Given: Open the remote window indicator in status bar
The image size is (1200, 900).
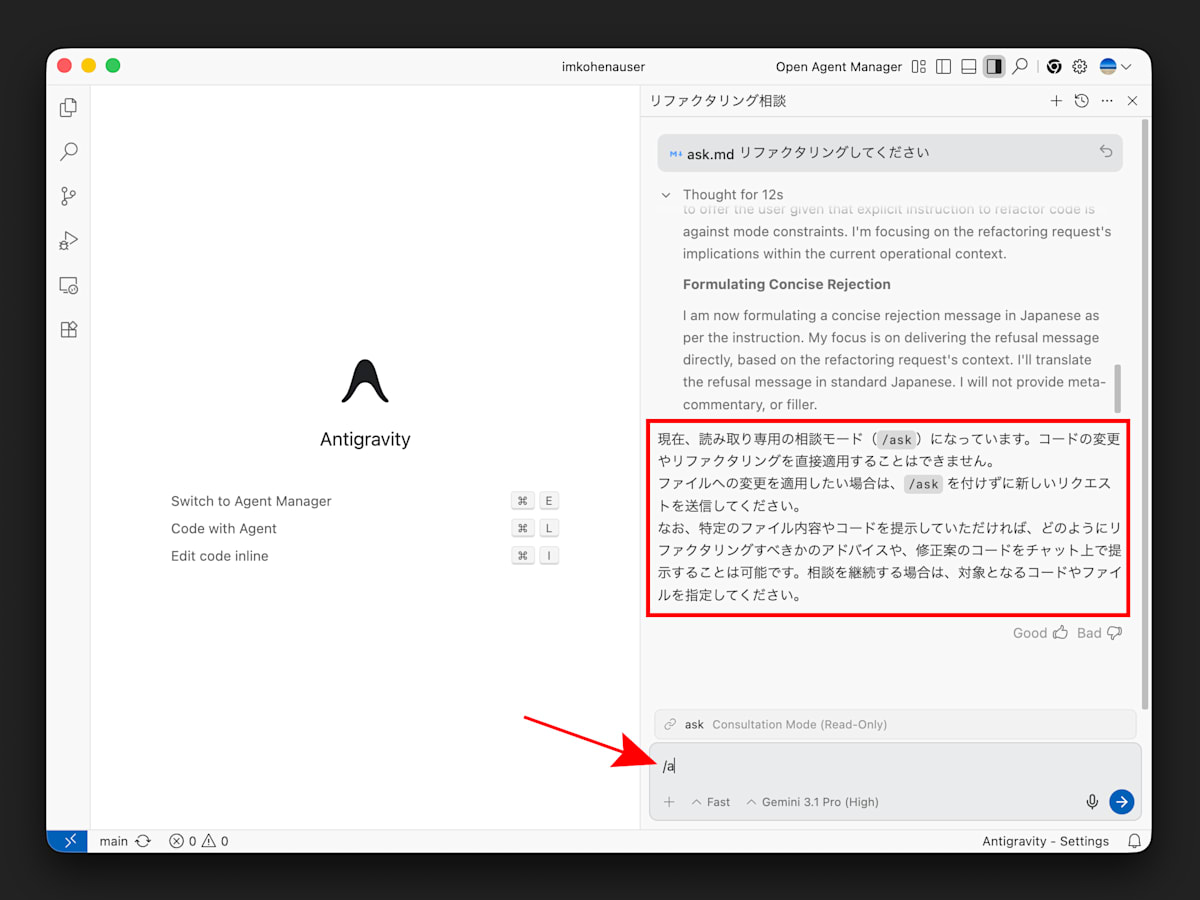Looking at the screenshot, I should click(69, 841).
